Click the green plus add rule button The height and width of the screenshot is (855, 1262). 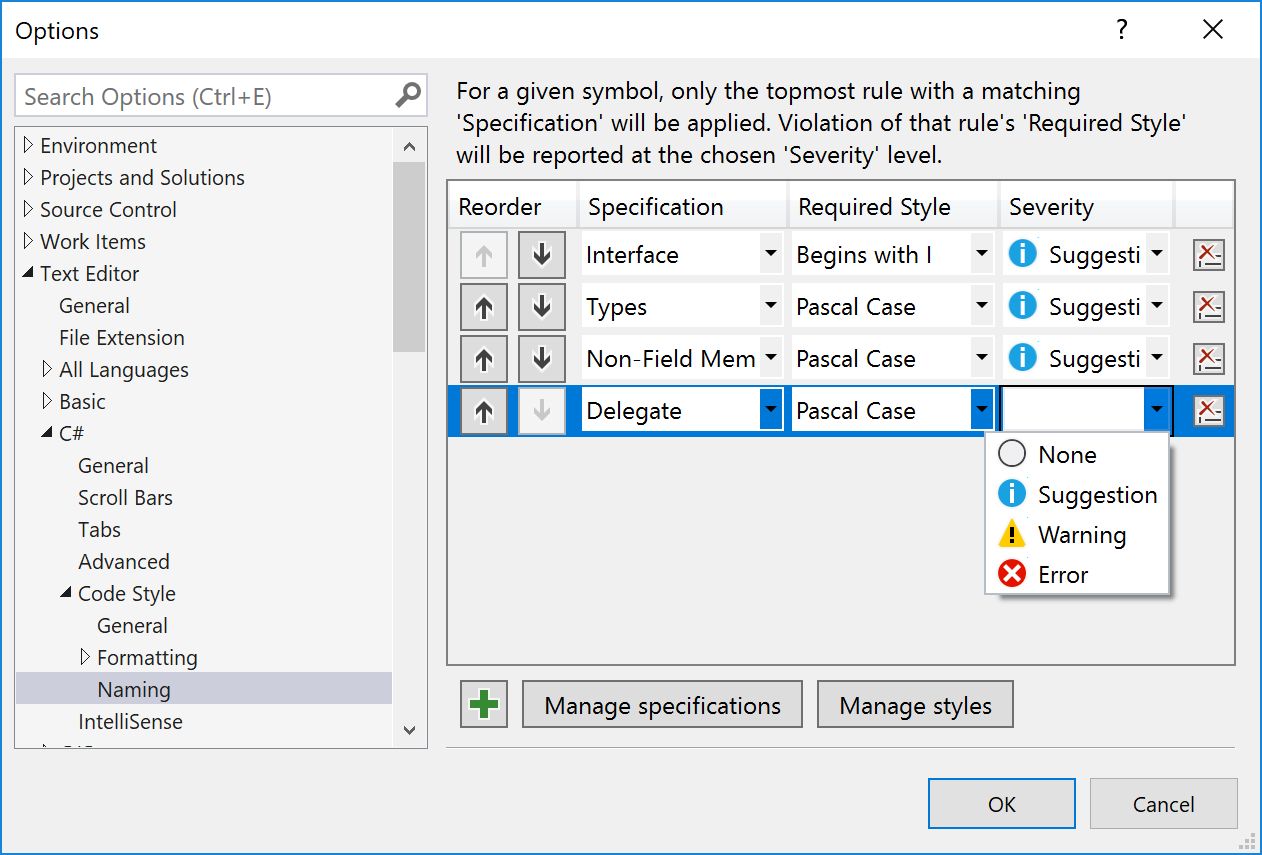pyautogui.click(x=484, y=705)
